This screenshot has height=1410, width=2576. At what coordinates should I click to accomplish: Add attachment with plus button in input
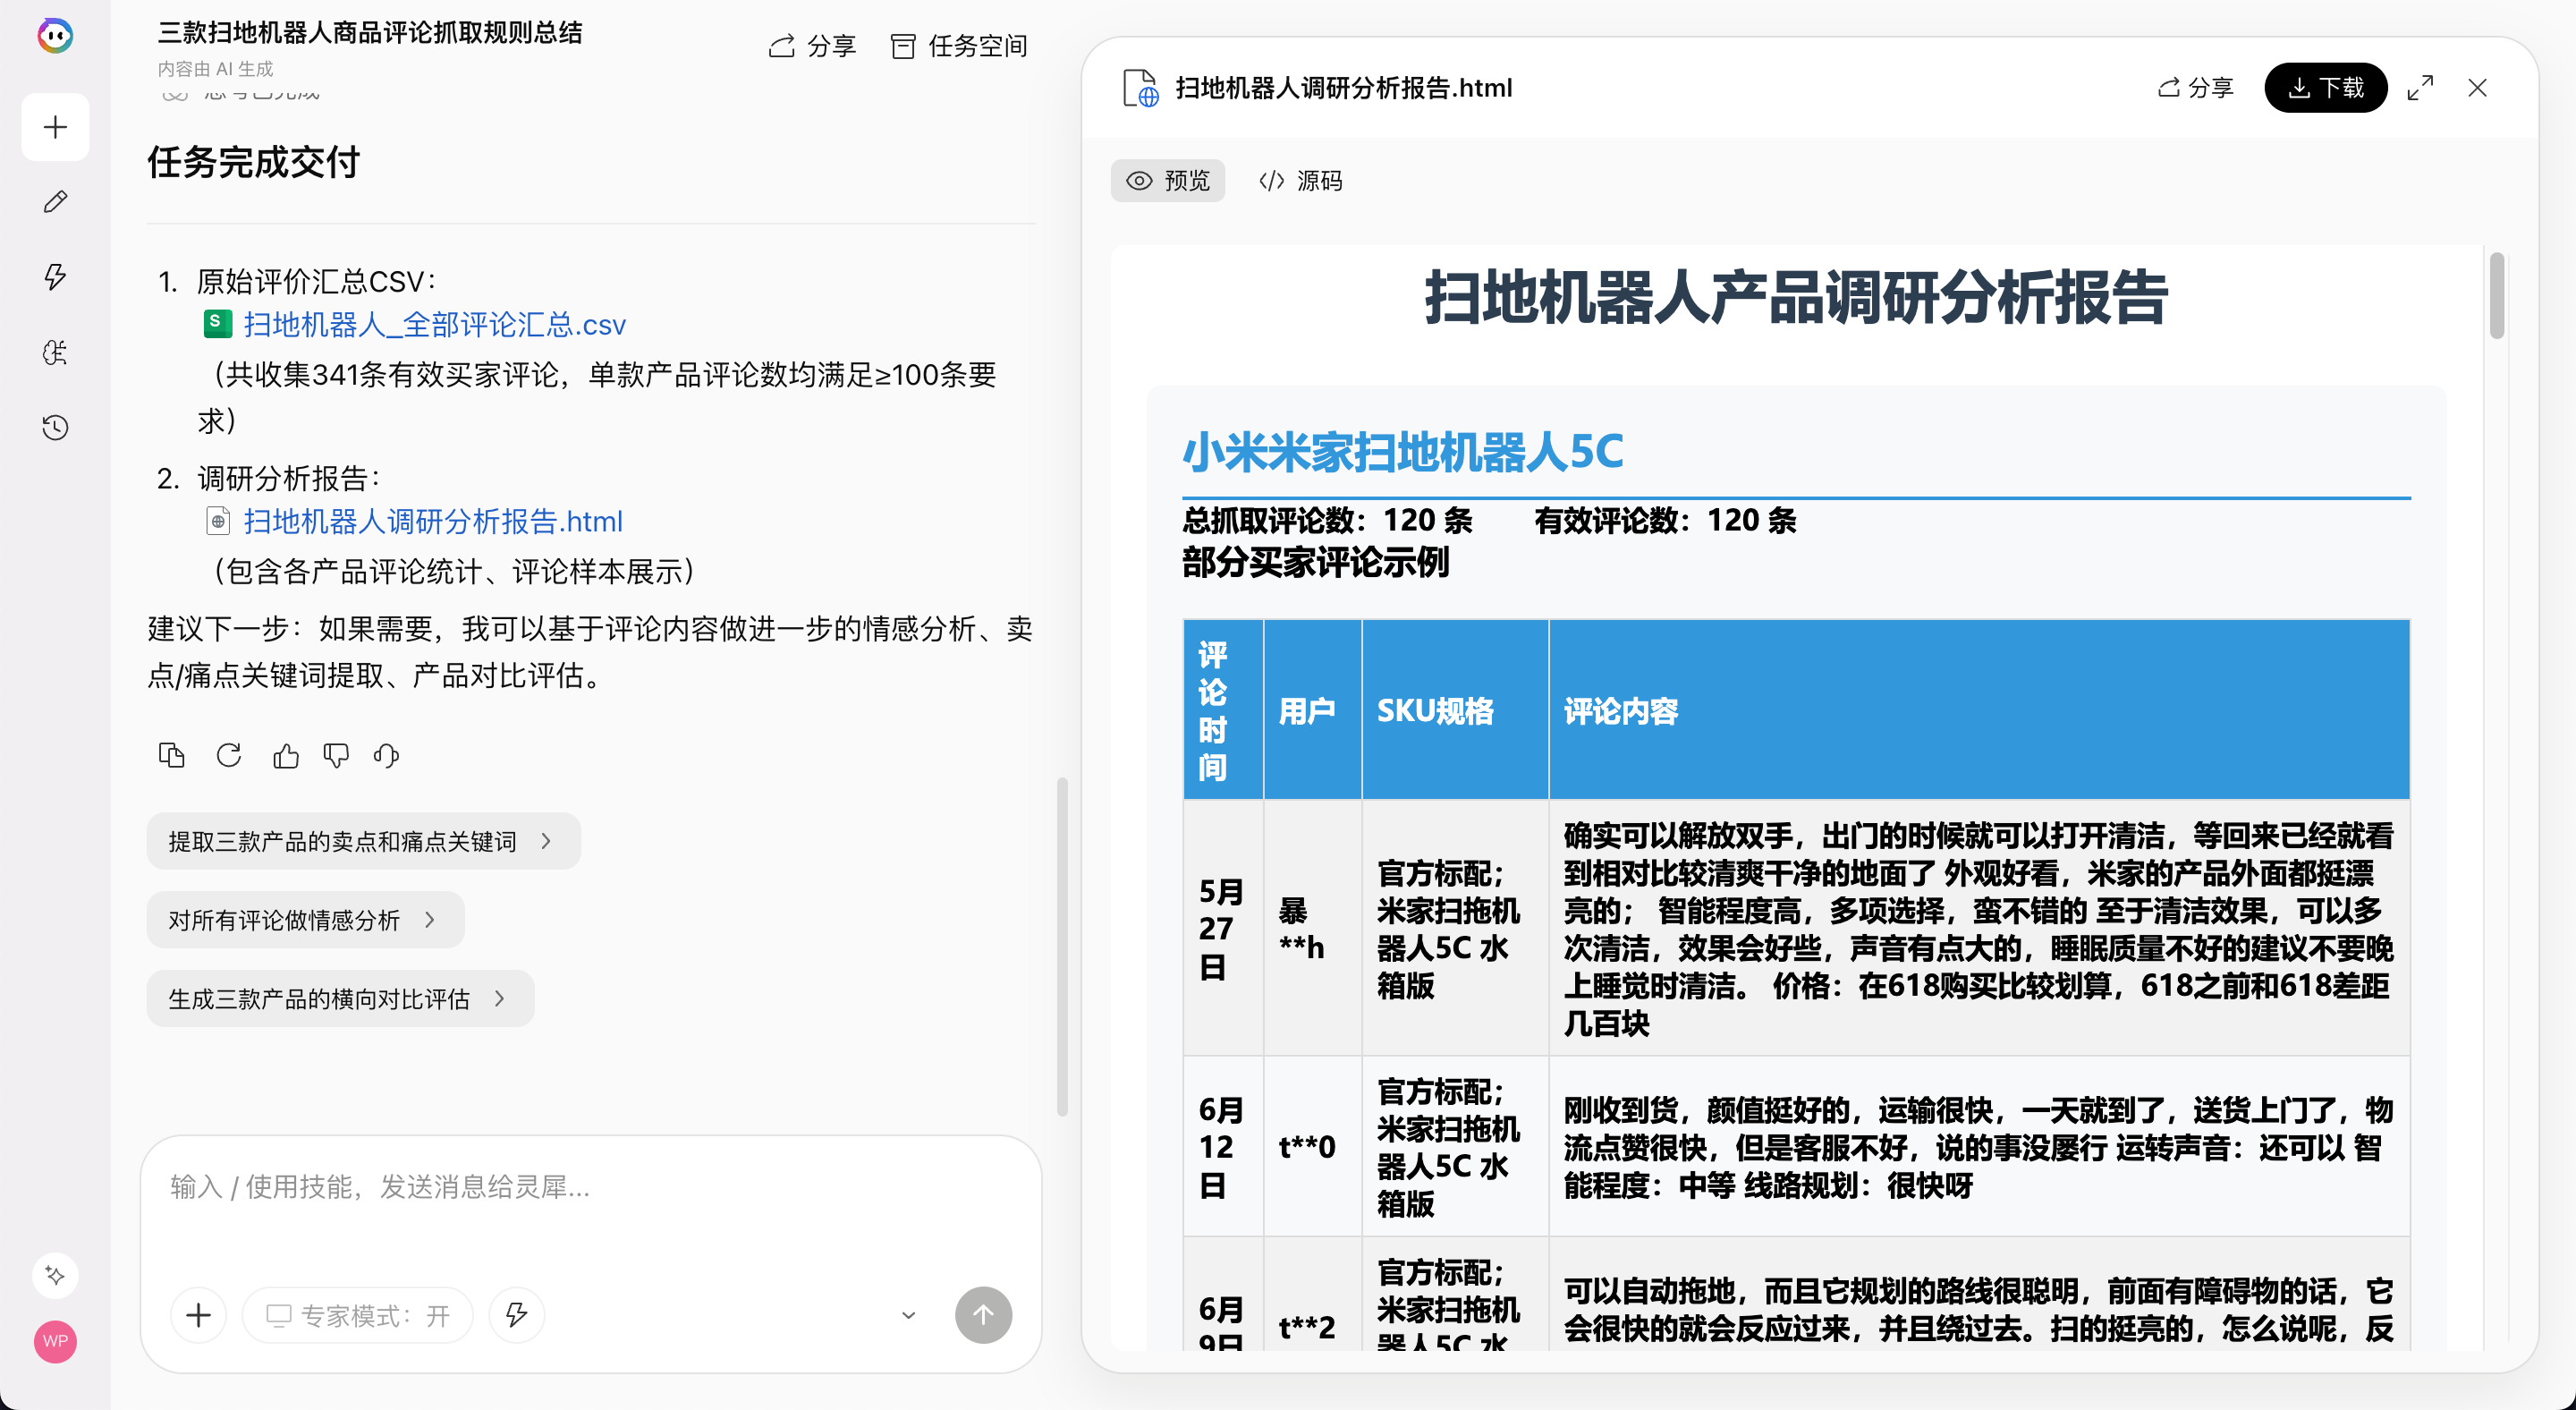tap(199, 1315)
